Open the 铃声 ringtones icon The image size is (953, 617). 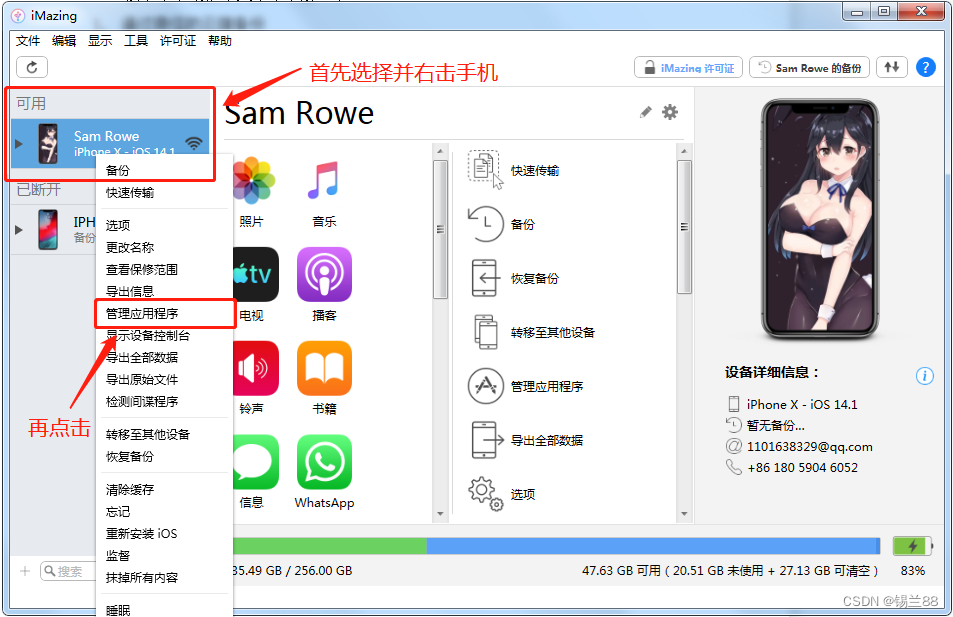point(256,368)
